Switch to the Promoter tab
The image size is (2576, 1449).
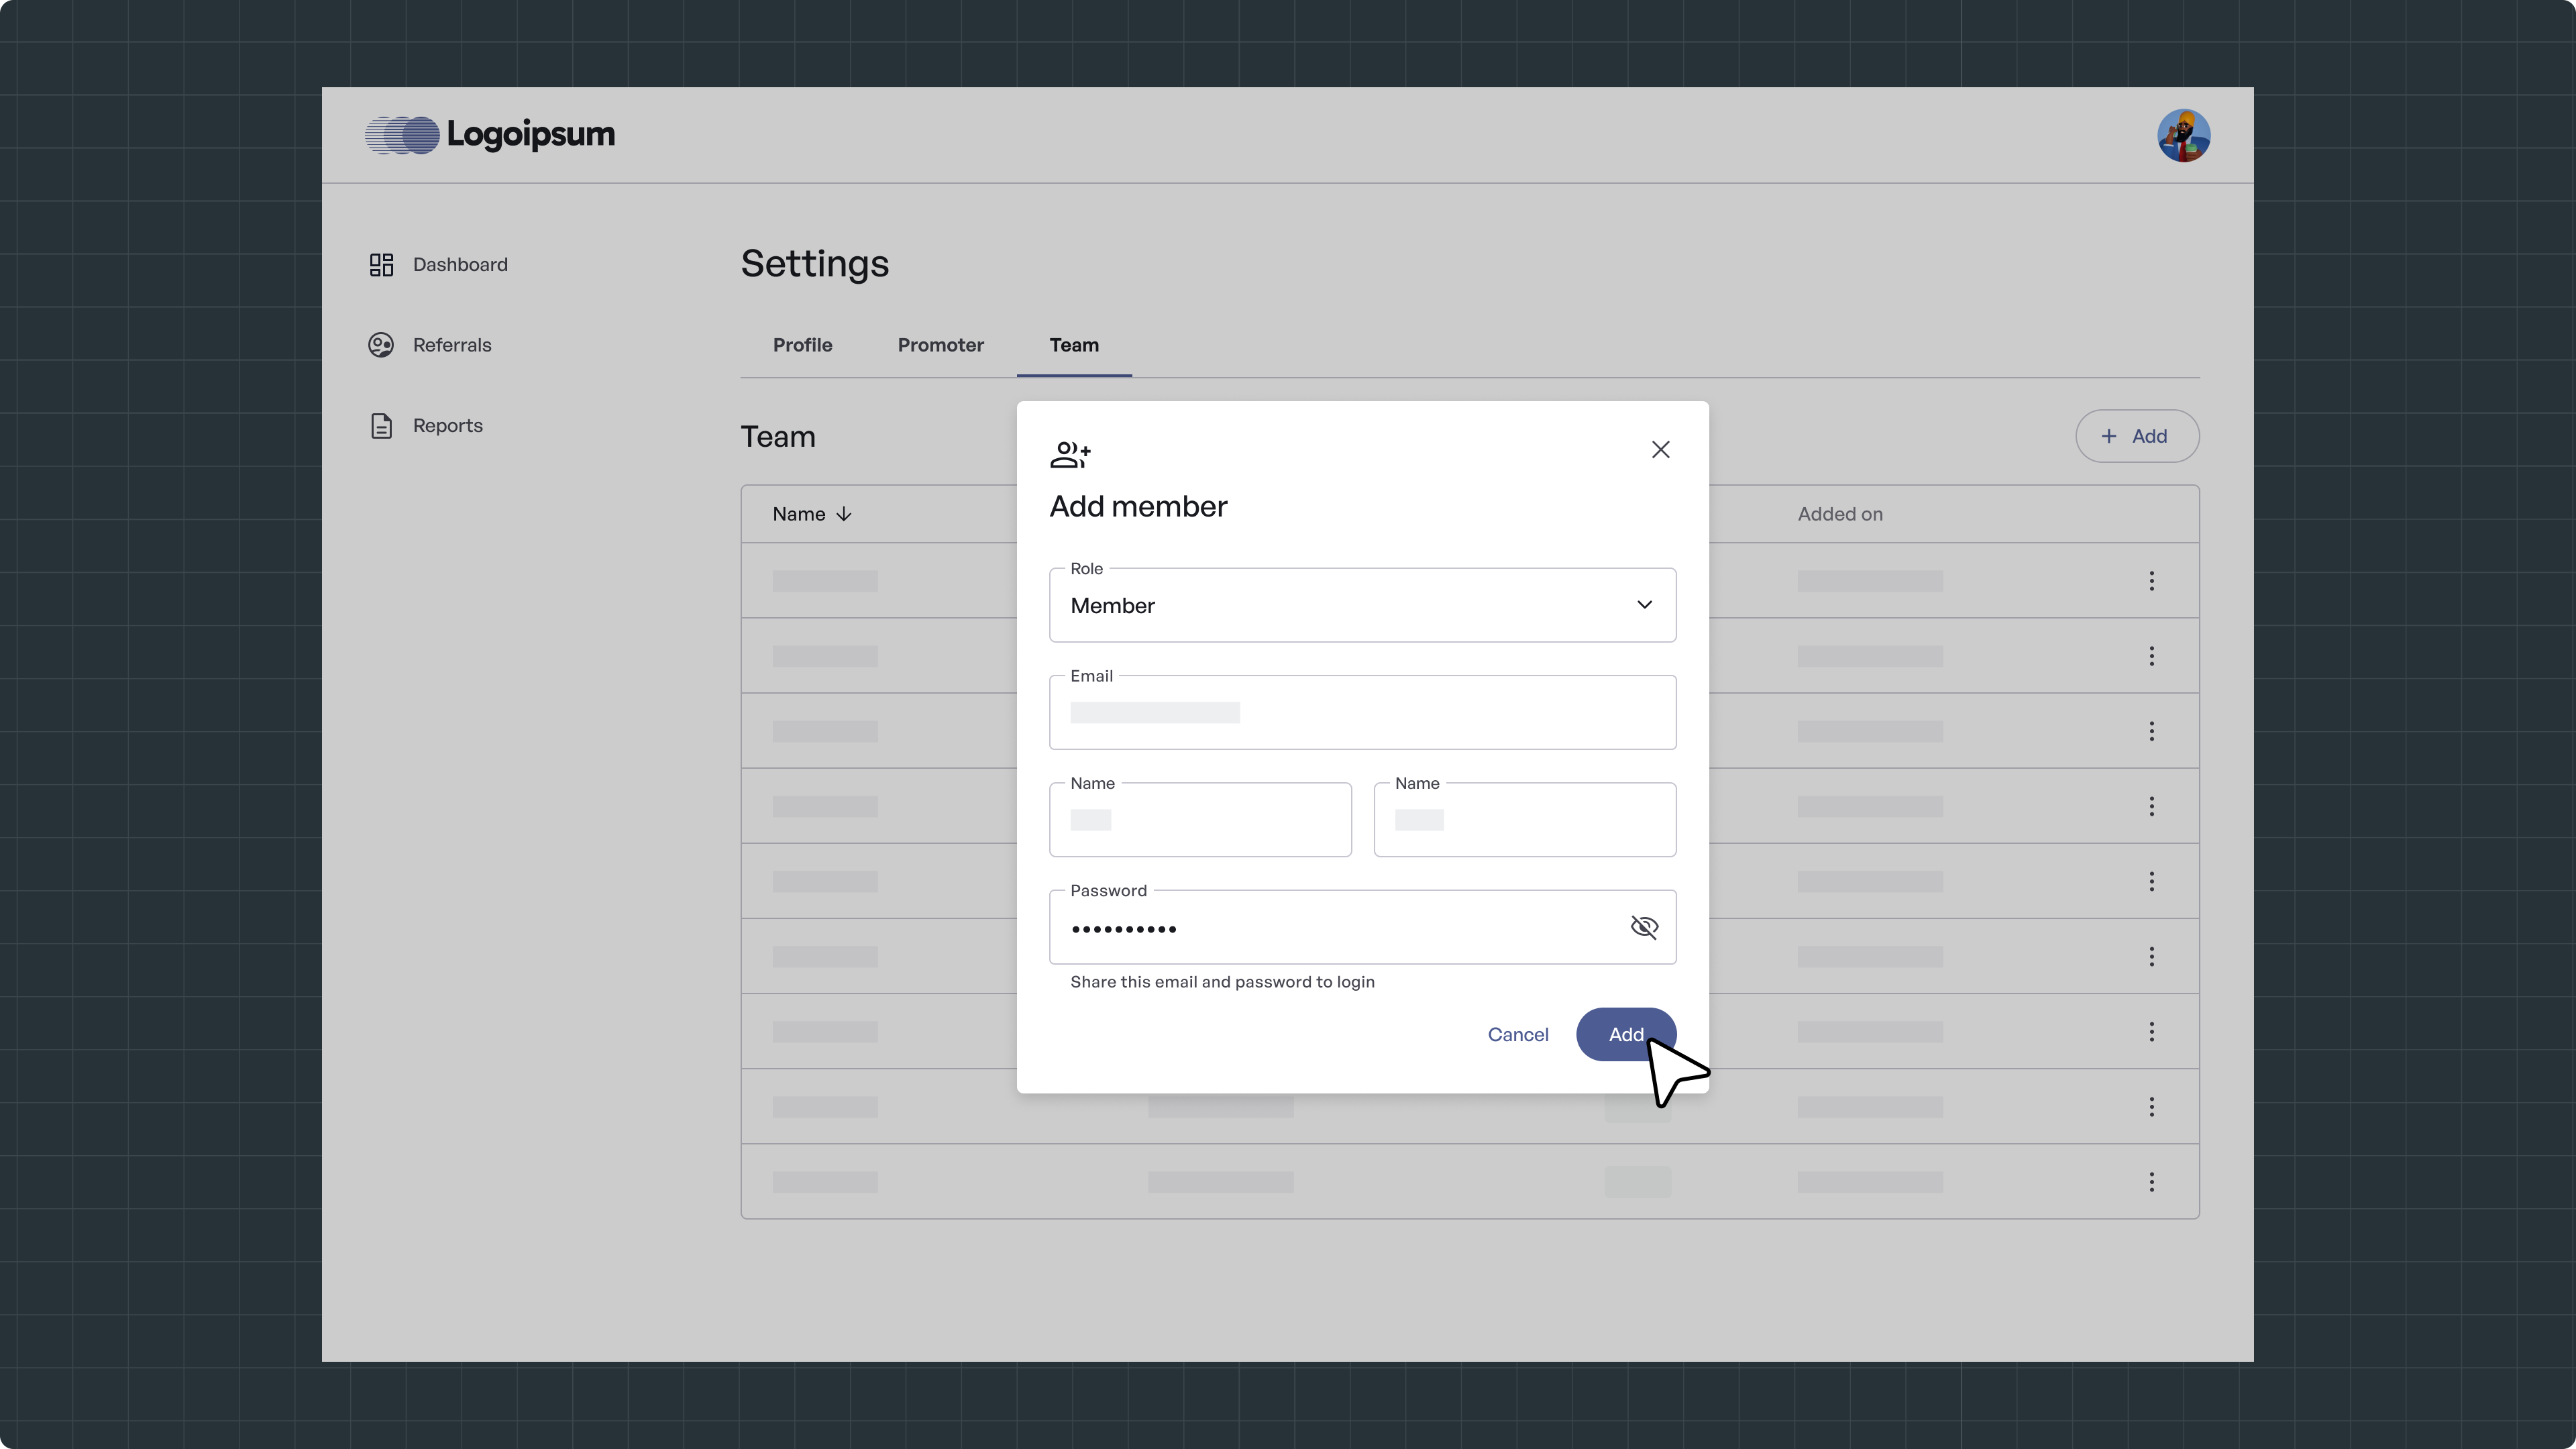pos(940,345)
